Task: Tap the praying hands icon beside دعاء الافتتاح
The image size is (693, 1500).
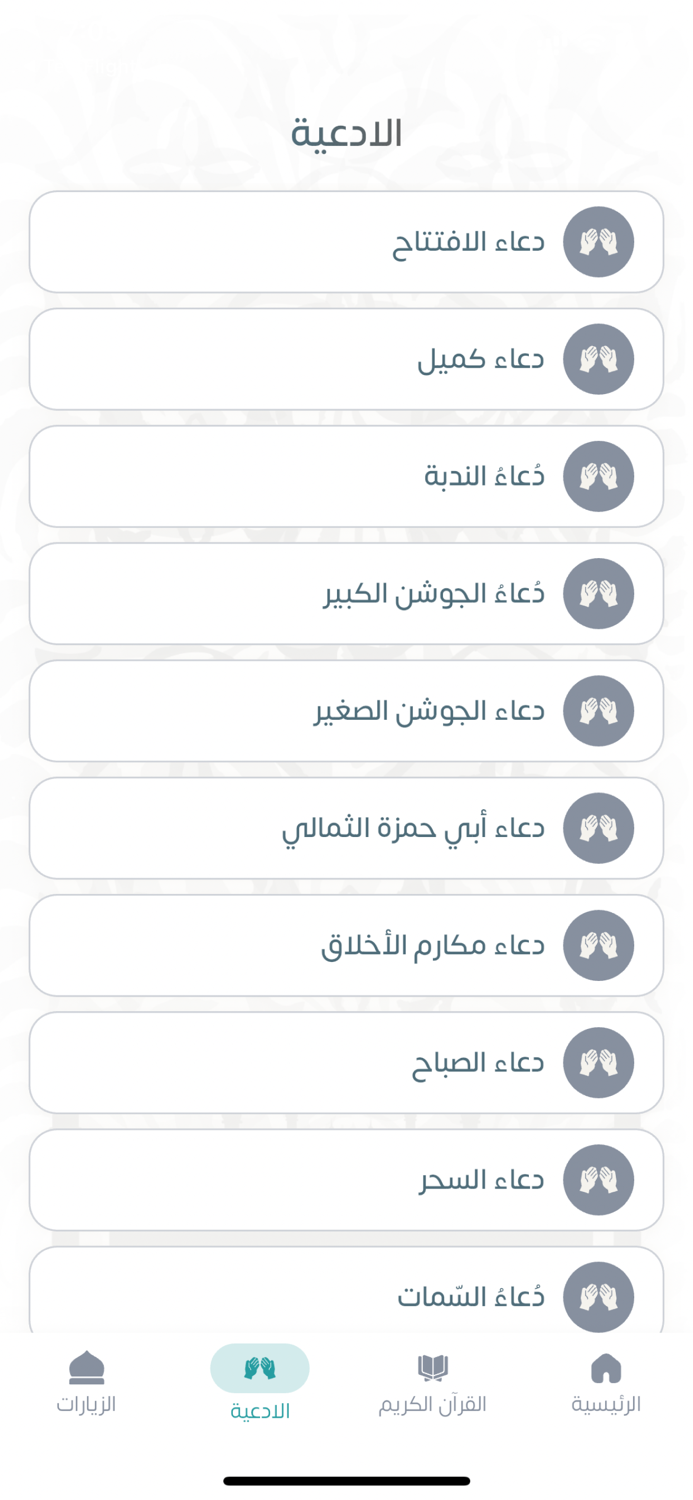Action: pos(600,241)
